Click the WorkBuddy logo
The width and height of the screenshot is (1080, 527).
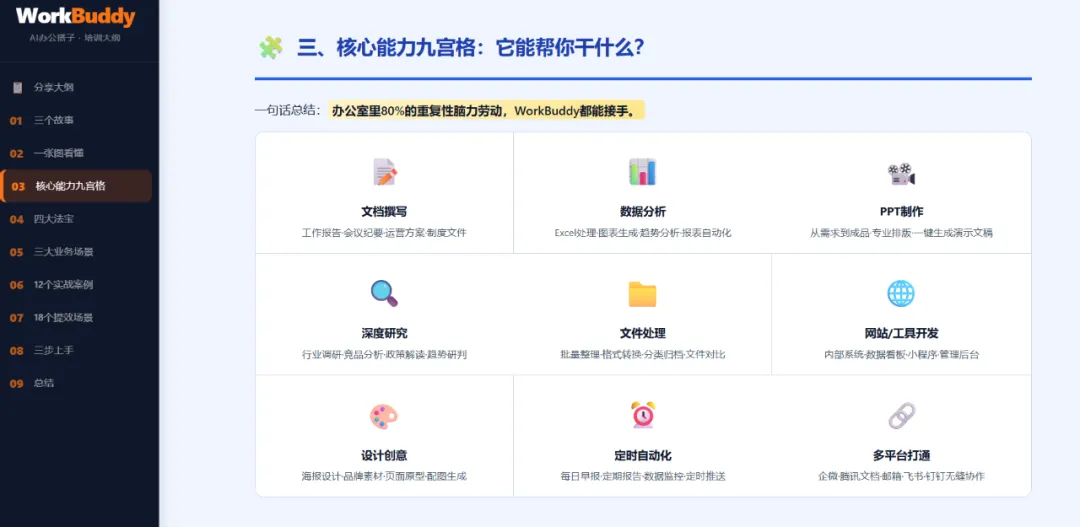coord(76,17)
